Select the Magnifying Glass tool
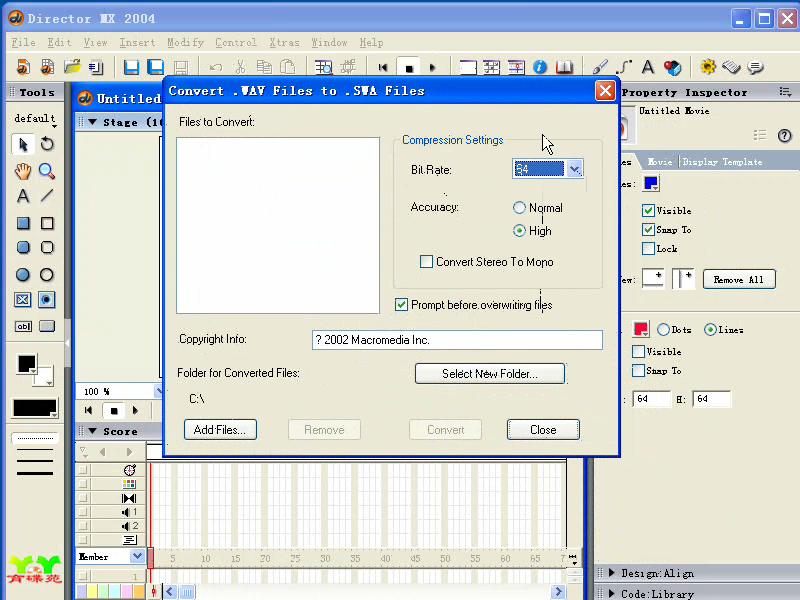The image size is (800, 600). [x=47, y=171]
